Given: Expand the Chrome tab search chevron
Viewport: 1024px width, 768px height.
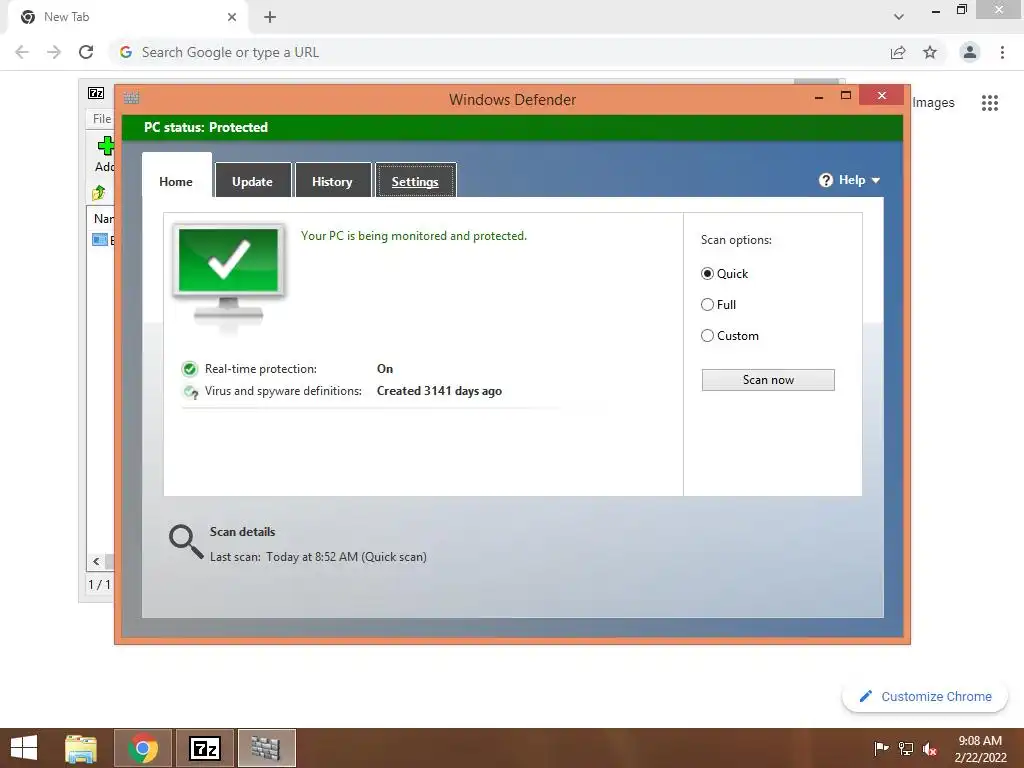Looking at the screenshot, I should point(899,17).
